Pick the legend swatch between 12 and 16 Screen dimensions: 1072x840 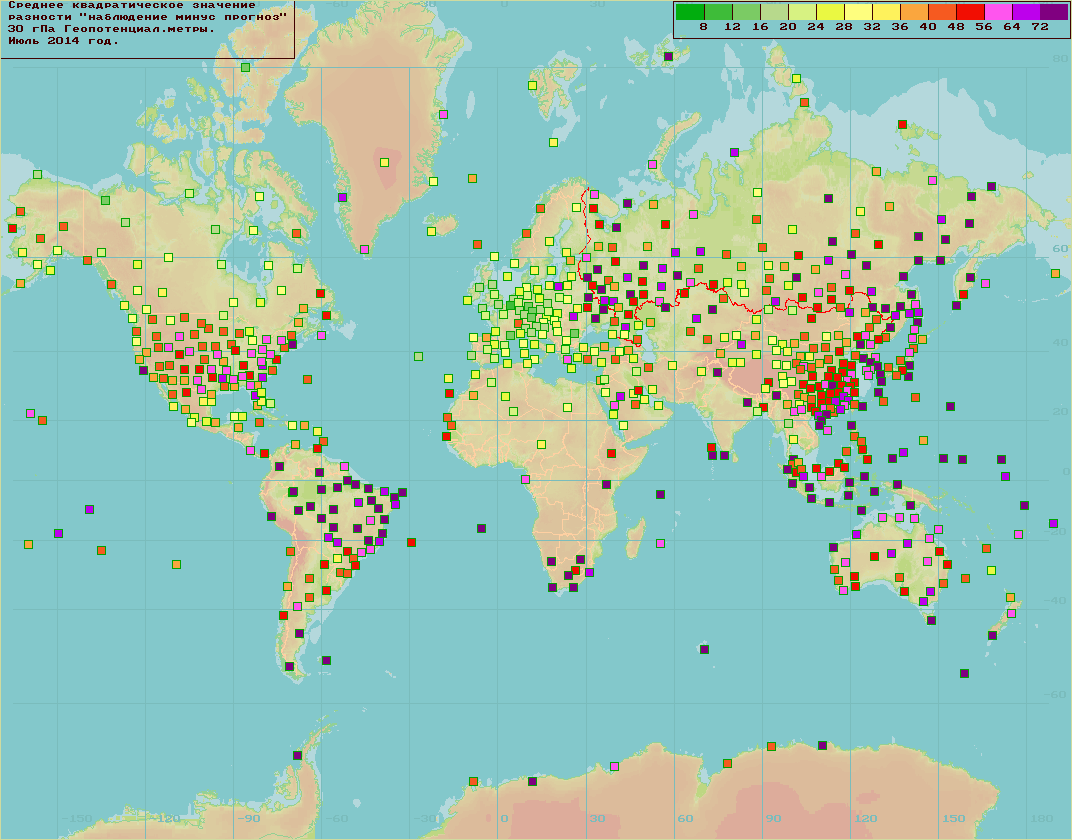[x=746, y=11]
